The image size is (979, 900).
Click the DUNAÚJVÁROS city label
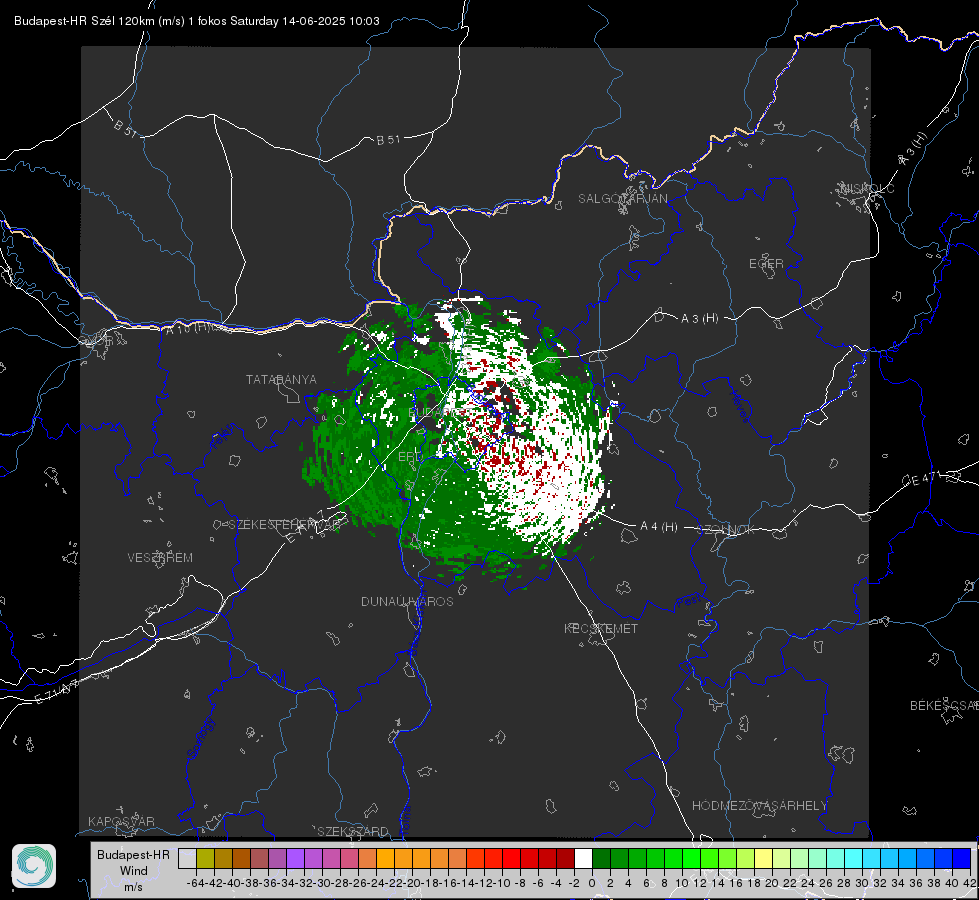point(407,601)
